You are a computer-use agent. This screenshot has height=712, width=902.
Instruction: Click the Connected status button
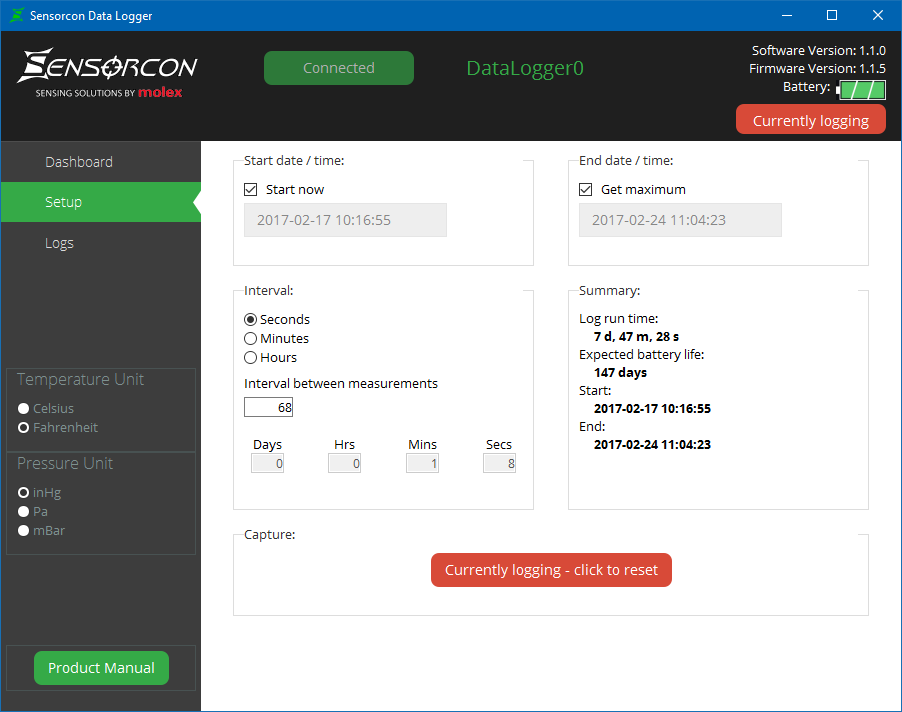click(x=339, y=68)
